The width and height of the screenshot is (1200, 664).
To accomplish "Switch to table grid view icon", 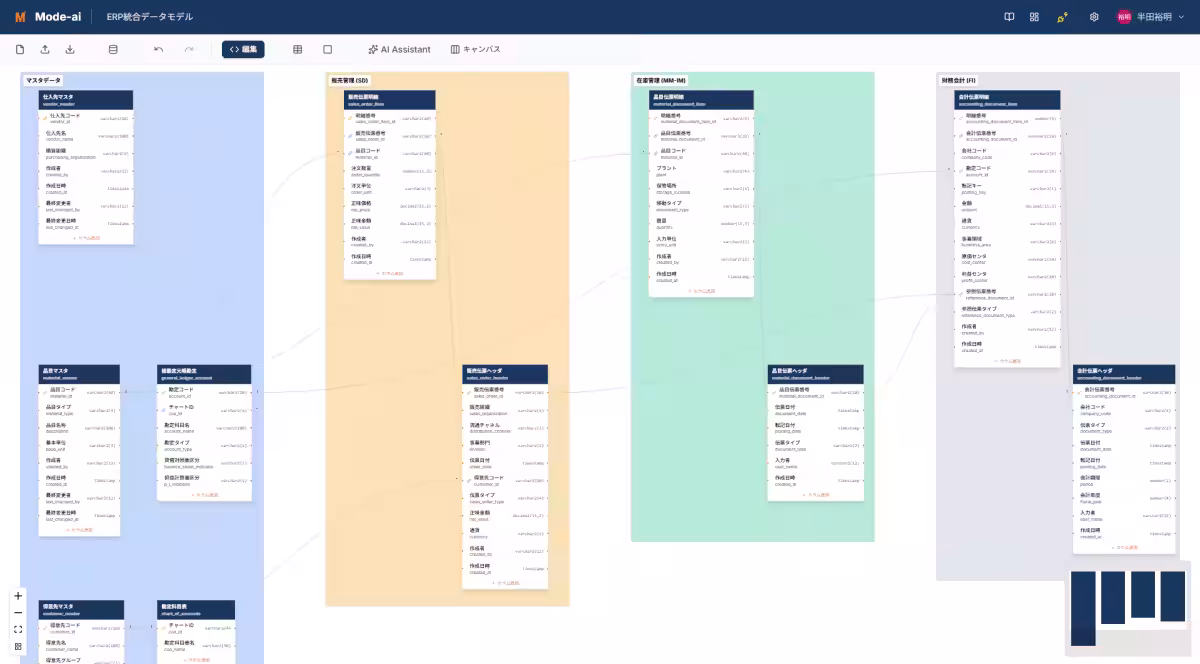I will pos(297,49).
